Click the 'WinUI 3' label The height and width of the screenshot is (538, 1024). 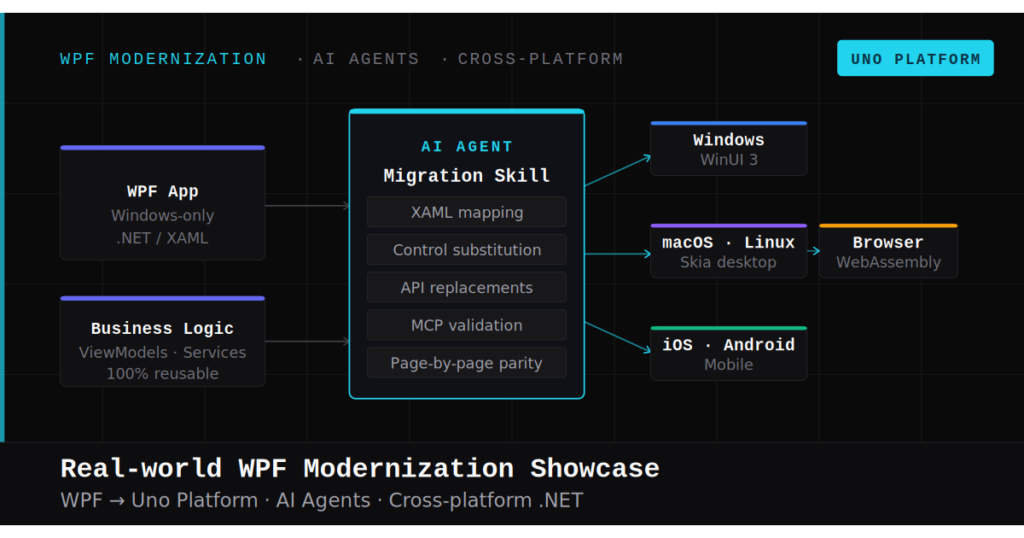729,160
